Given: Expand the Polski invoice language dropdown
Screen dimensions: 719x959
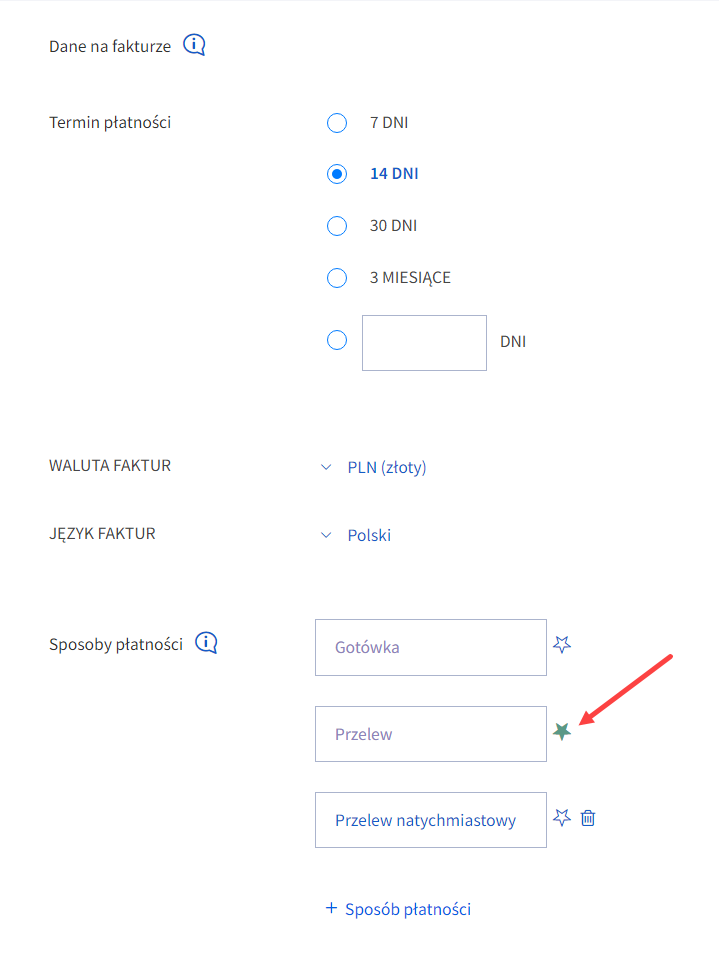Looking at the screenshot, I should click(x=369, y=535).
